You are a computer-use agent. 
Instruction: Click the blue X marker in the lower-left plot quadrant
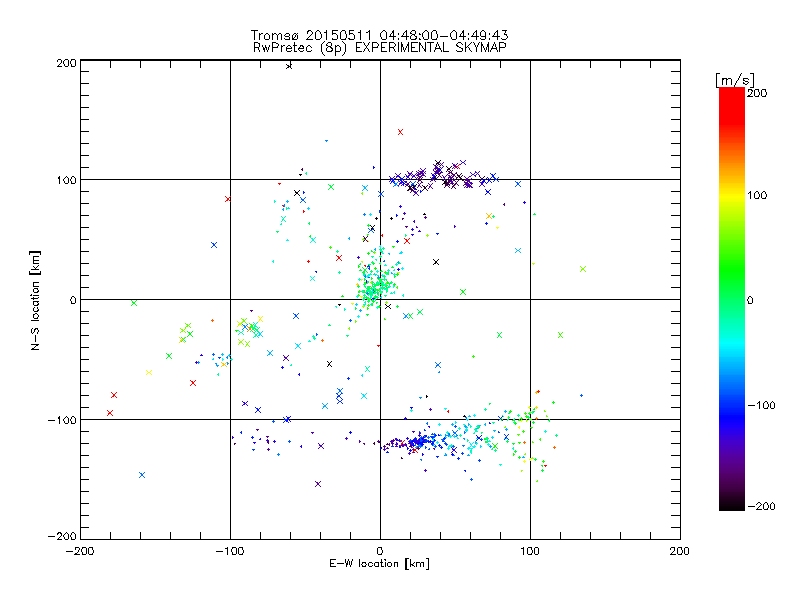(x=142, y=475)
